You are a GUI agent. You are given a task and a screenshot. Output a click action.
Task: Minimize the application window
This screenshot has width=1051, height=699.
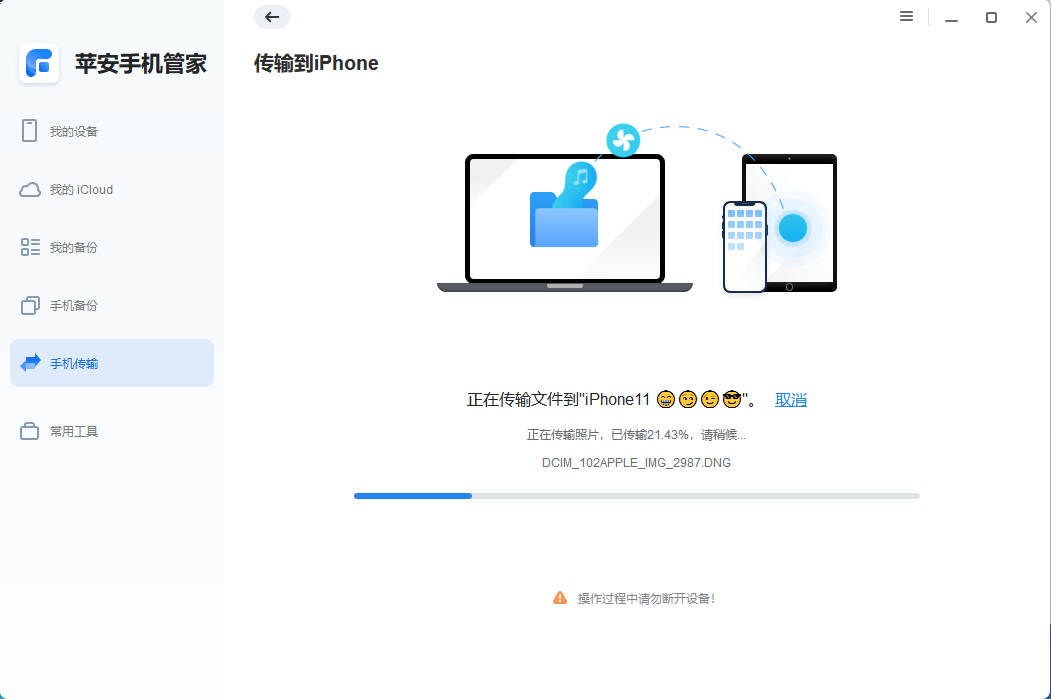[951, 17]
